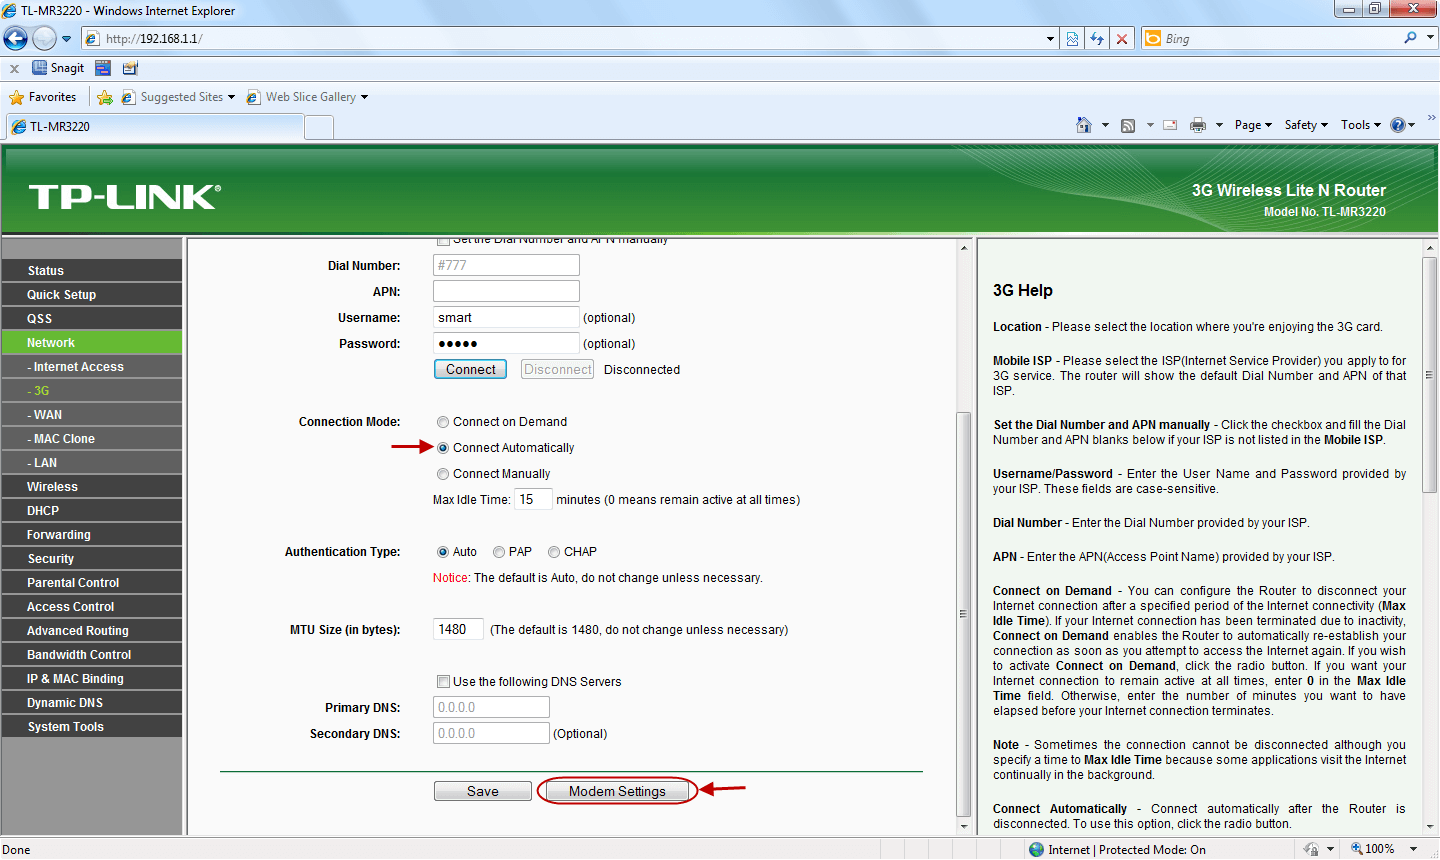
Task: Print page with the printer icon
Action: [1198, 125]
